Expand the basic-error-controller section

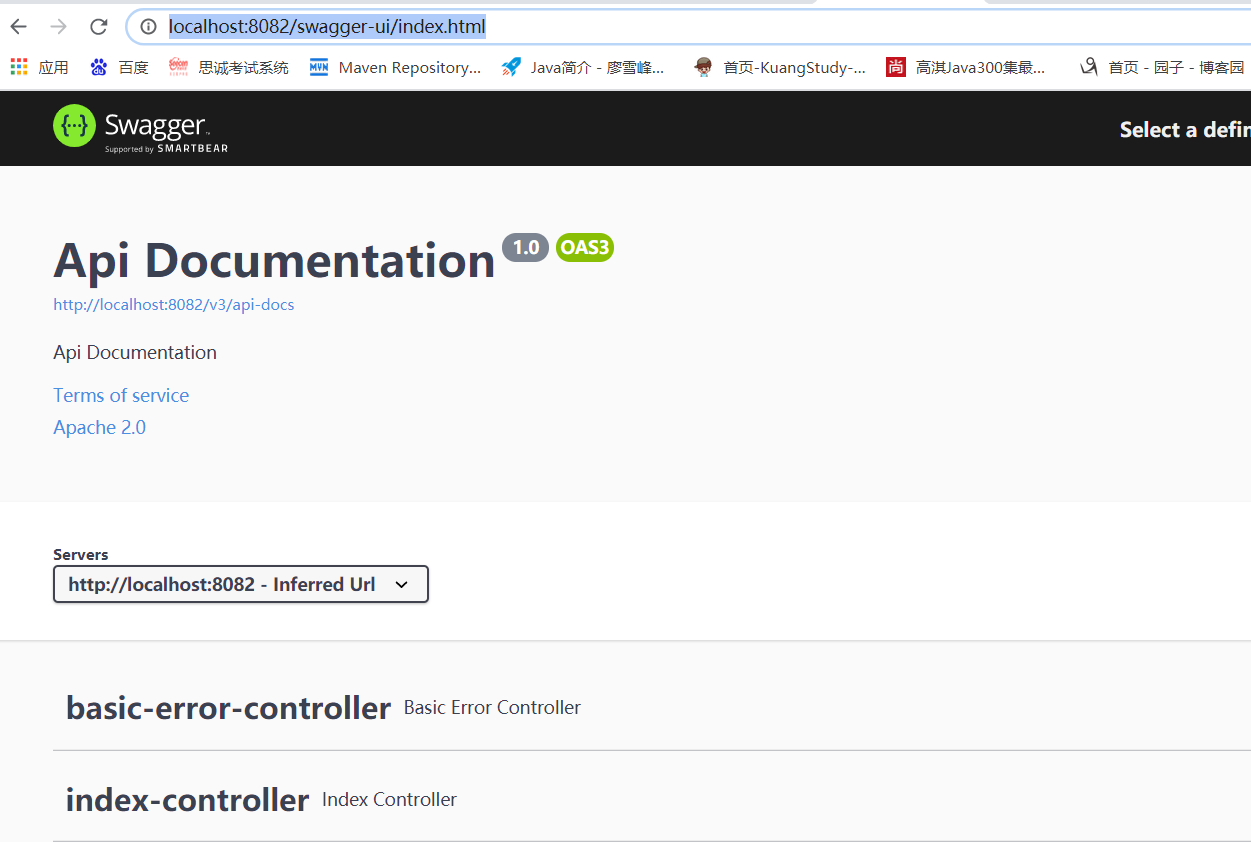pos(652,708)
